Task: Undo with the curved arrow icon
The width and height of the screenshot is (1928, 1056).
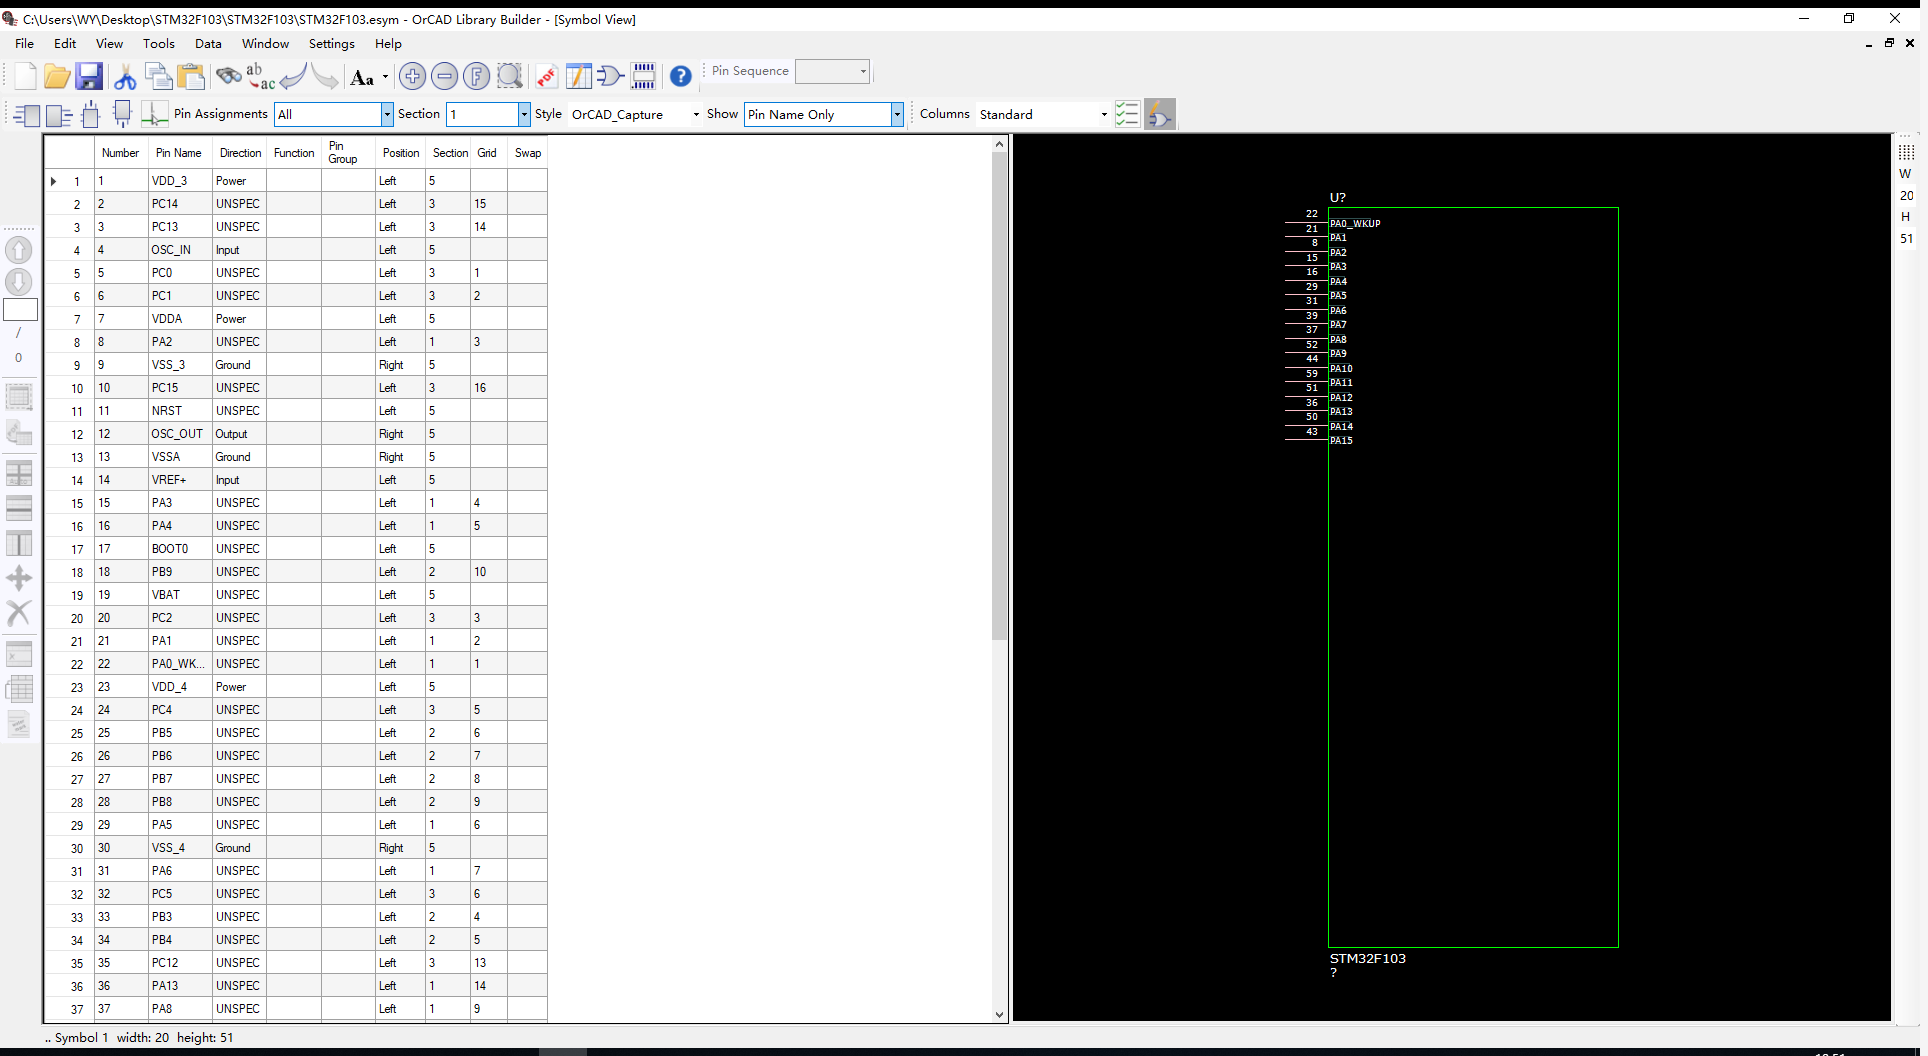Action: [293, 76]
